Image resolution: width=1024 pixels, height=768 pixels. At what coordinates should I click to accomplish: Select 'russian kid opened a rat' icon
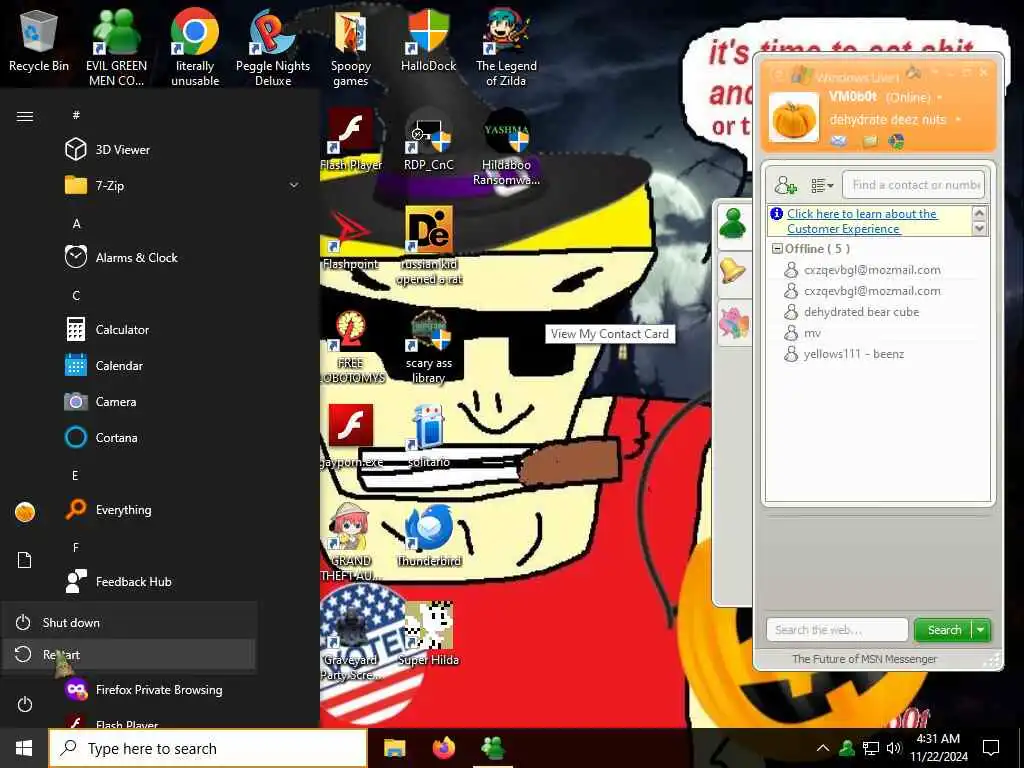(429, 246)
